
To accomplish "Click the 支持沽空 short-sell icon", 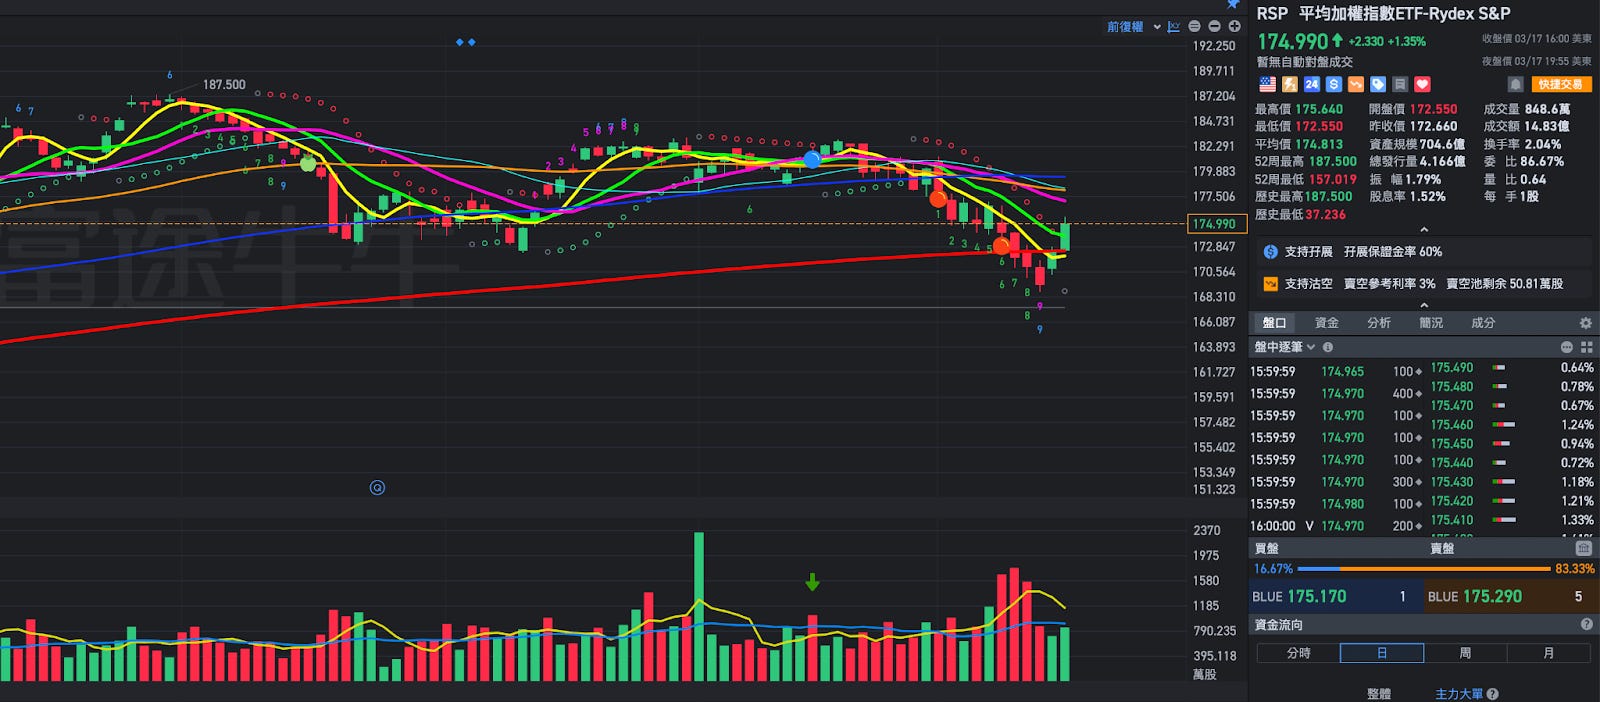I will (1270, 284).
